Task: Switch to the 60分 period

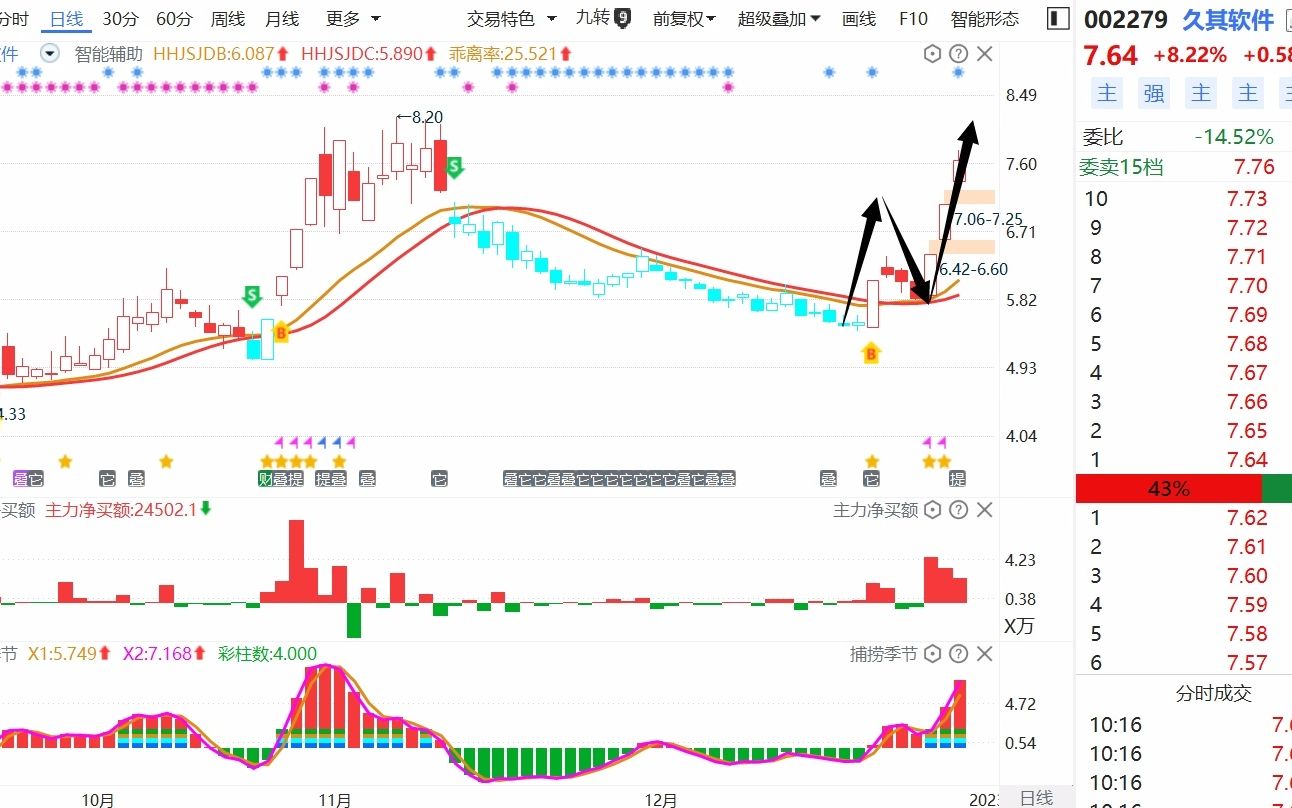Action: click(x=175, y=18)
